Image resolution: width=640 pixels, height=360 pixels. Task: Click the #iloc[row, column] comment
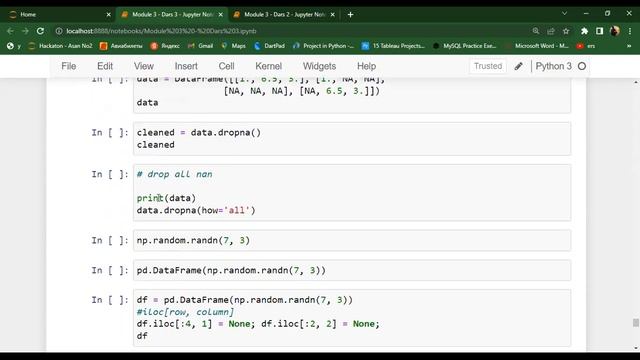coord(185,312)
